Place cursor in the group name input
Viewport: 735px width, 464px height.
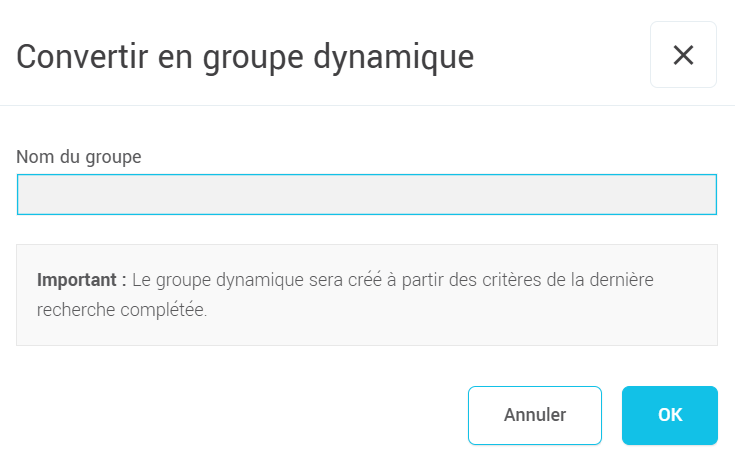pos(367,195)
